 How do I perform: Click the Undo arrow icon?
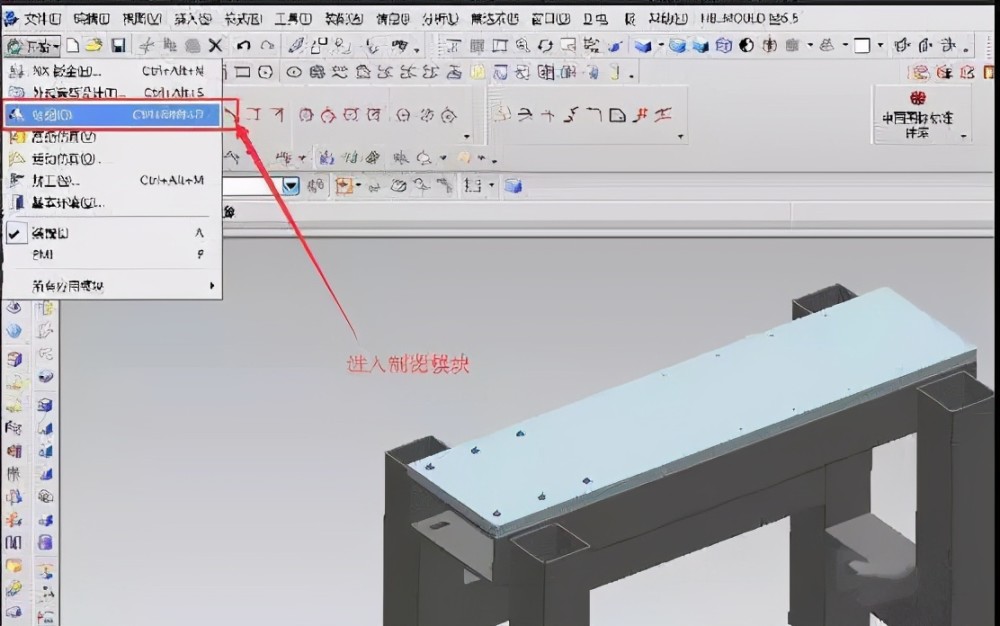coord(243,45)
